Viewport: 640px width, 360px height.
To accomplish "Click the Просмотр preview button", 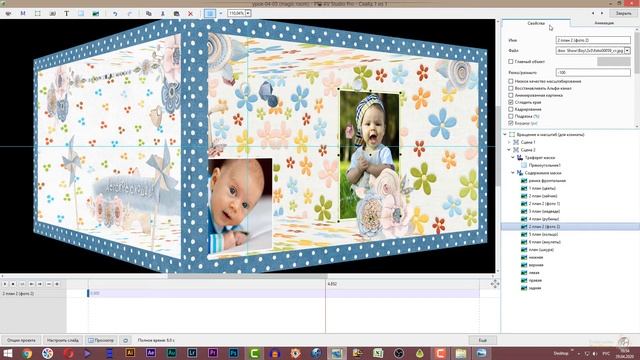I will (x=101, y=340).
